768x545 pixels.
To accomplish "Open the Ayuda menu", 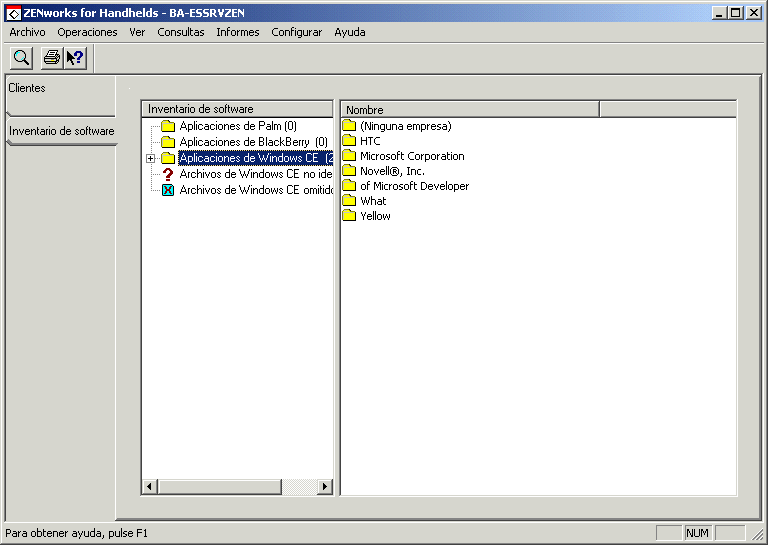I will pyautogui.click(x=350, y=32).
